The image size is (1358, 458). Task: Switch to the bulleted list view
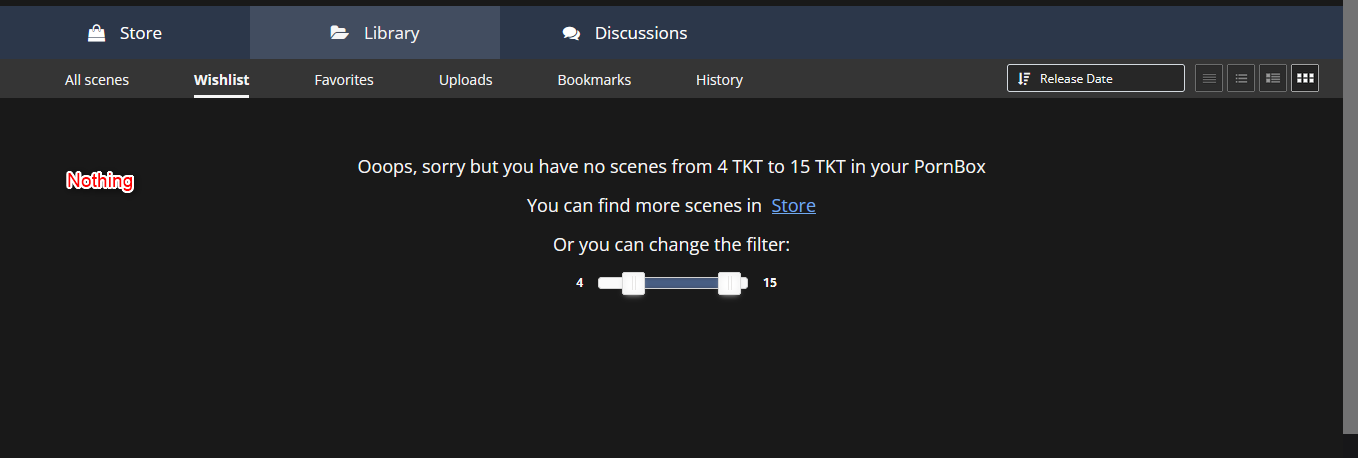[1241, 78]
